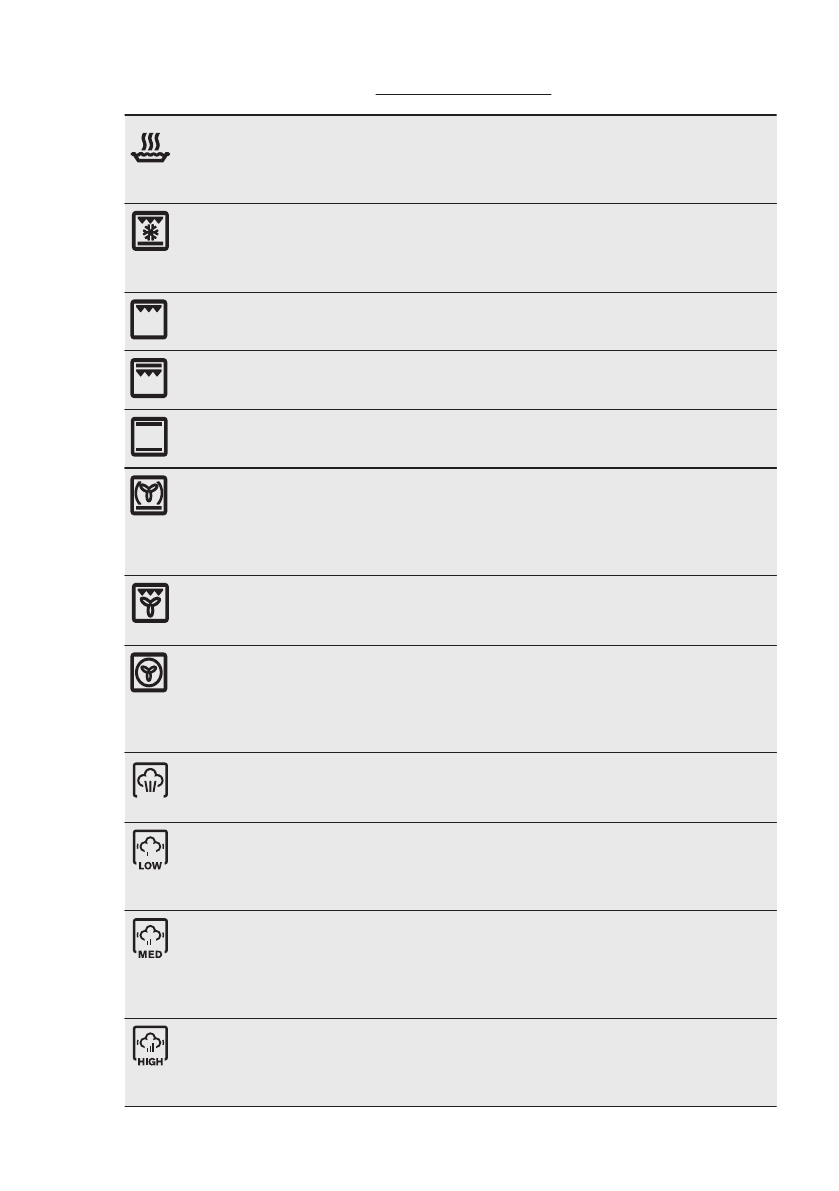Click the turbo grill icon with fan below triangles
Screen dimensions: 839x1191
point(150,604)
